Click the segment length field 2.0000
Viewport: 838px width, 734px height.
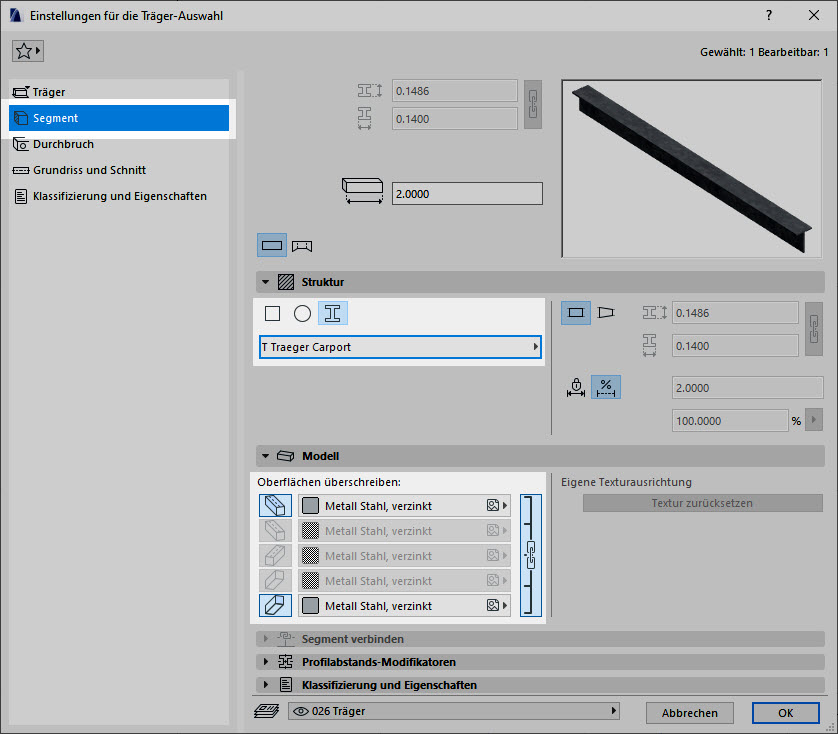(x=747, y=388)
